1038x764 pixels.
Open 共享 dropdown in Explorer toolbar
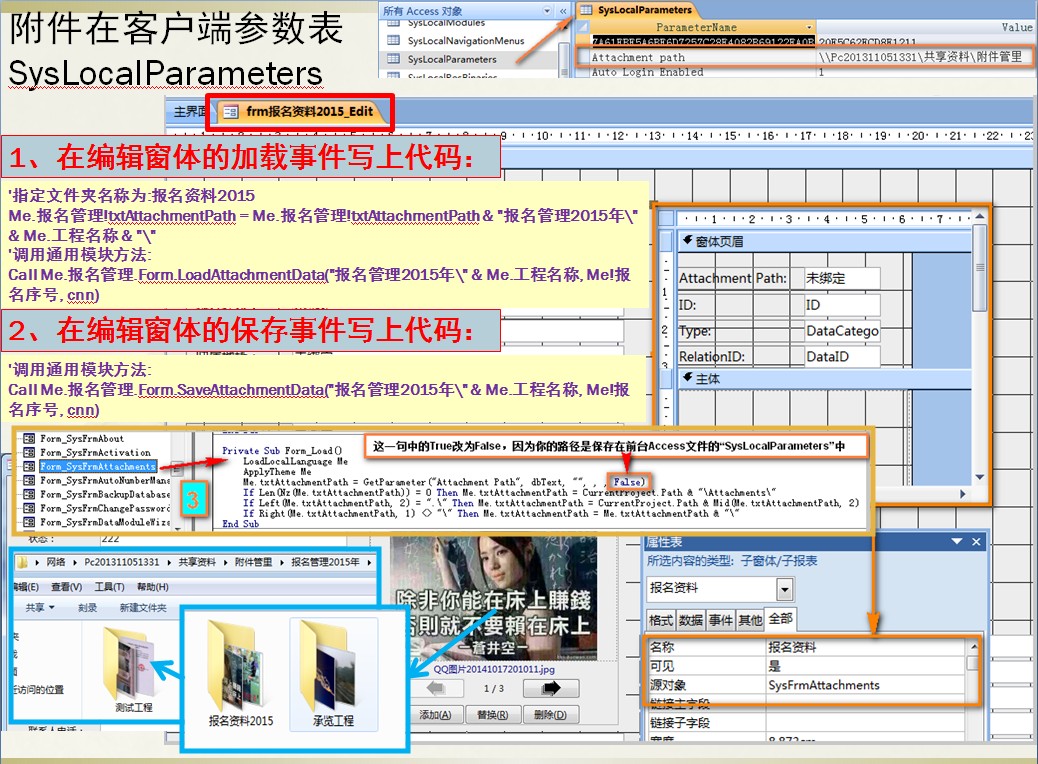click(x=40, y=608)
